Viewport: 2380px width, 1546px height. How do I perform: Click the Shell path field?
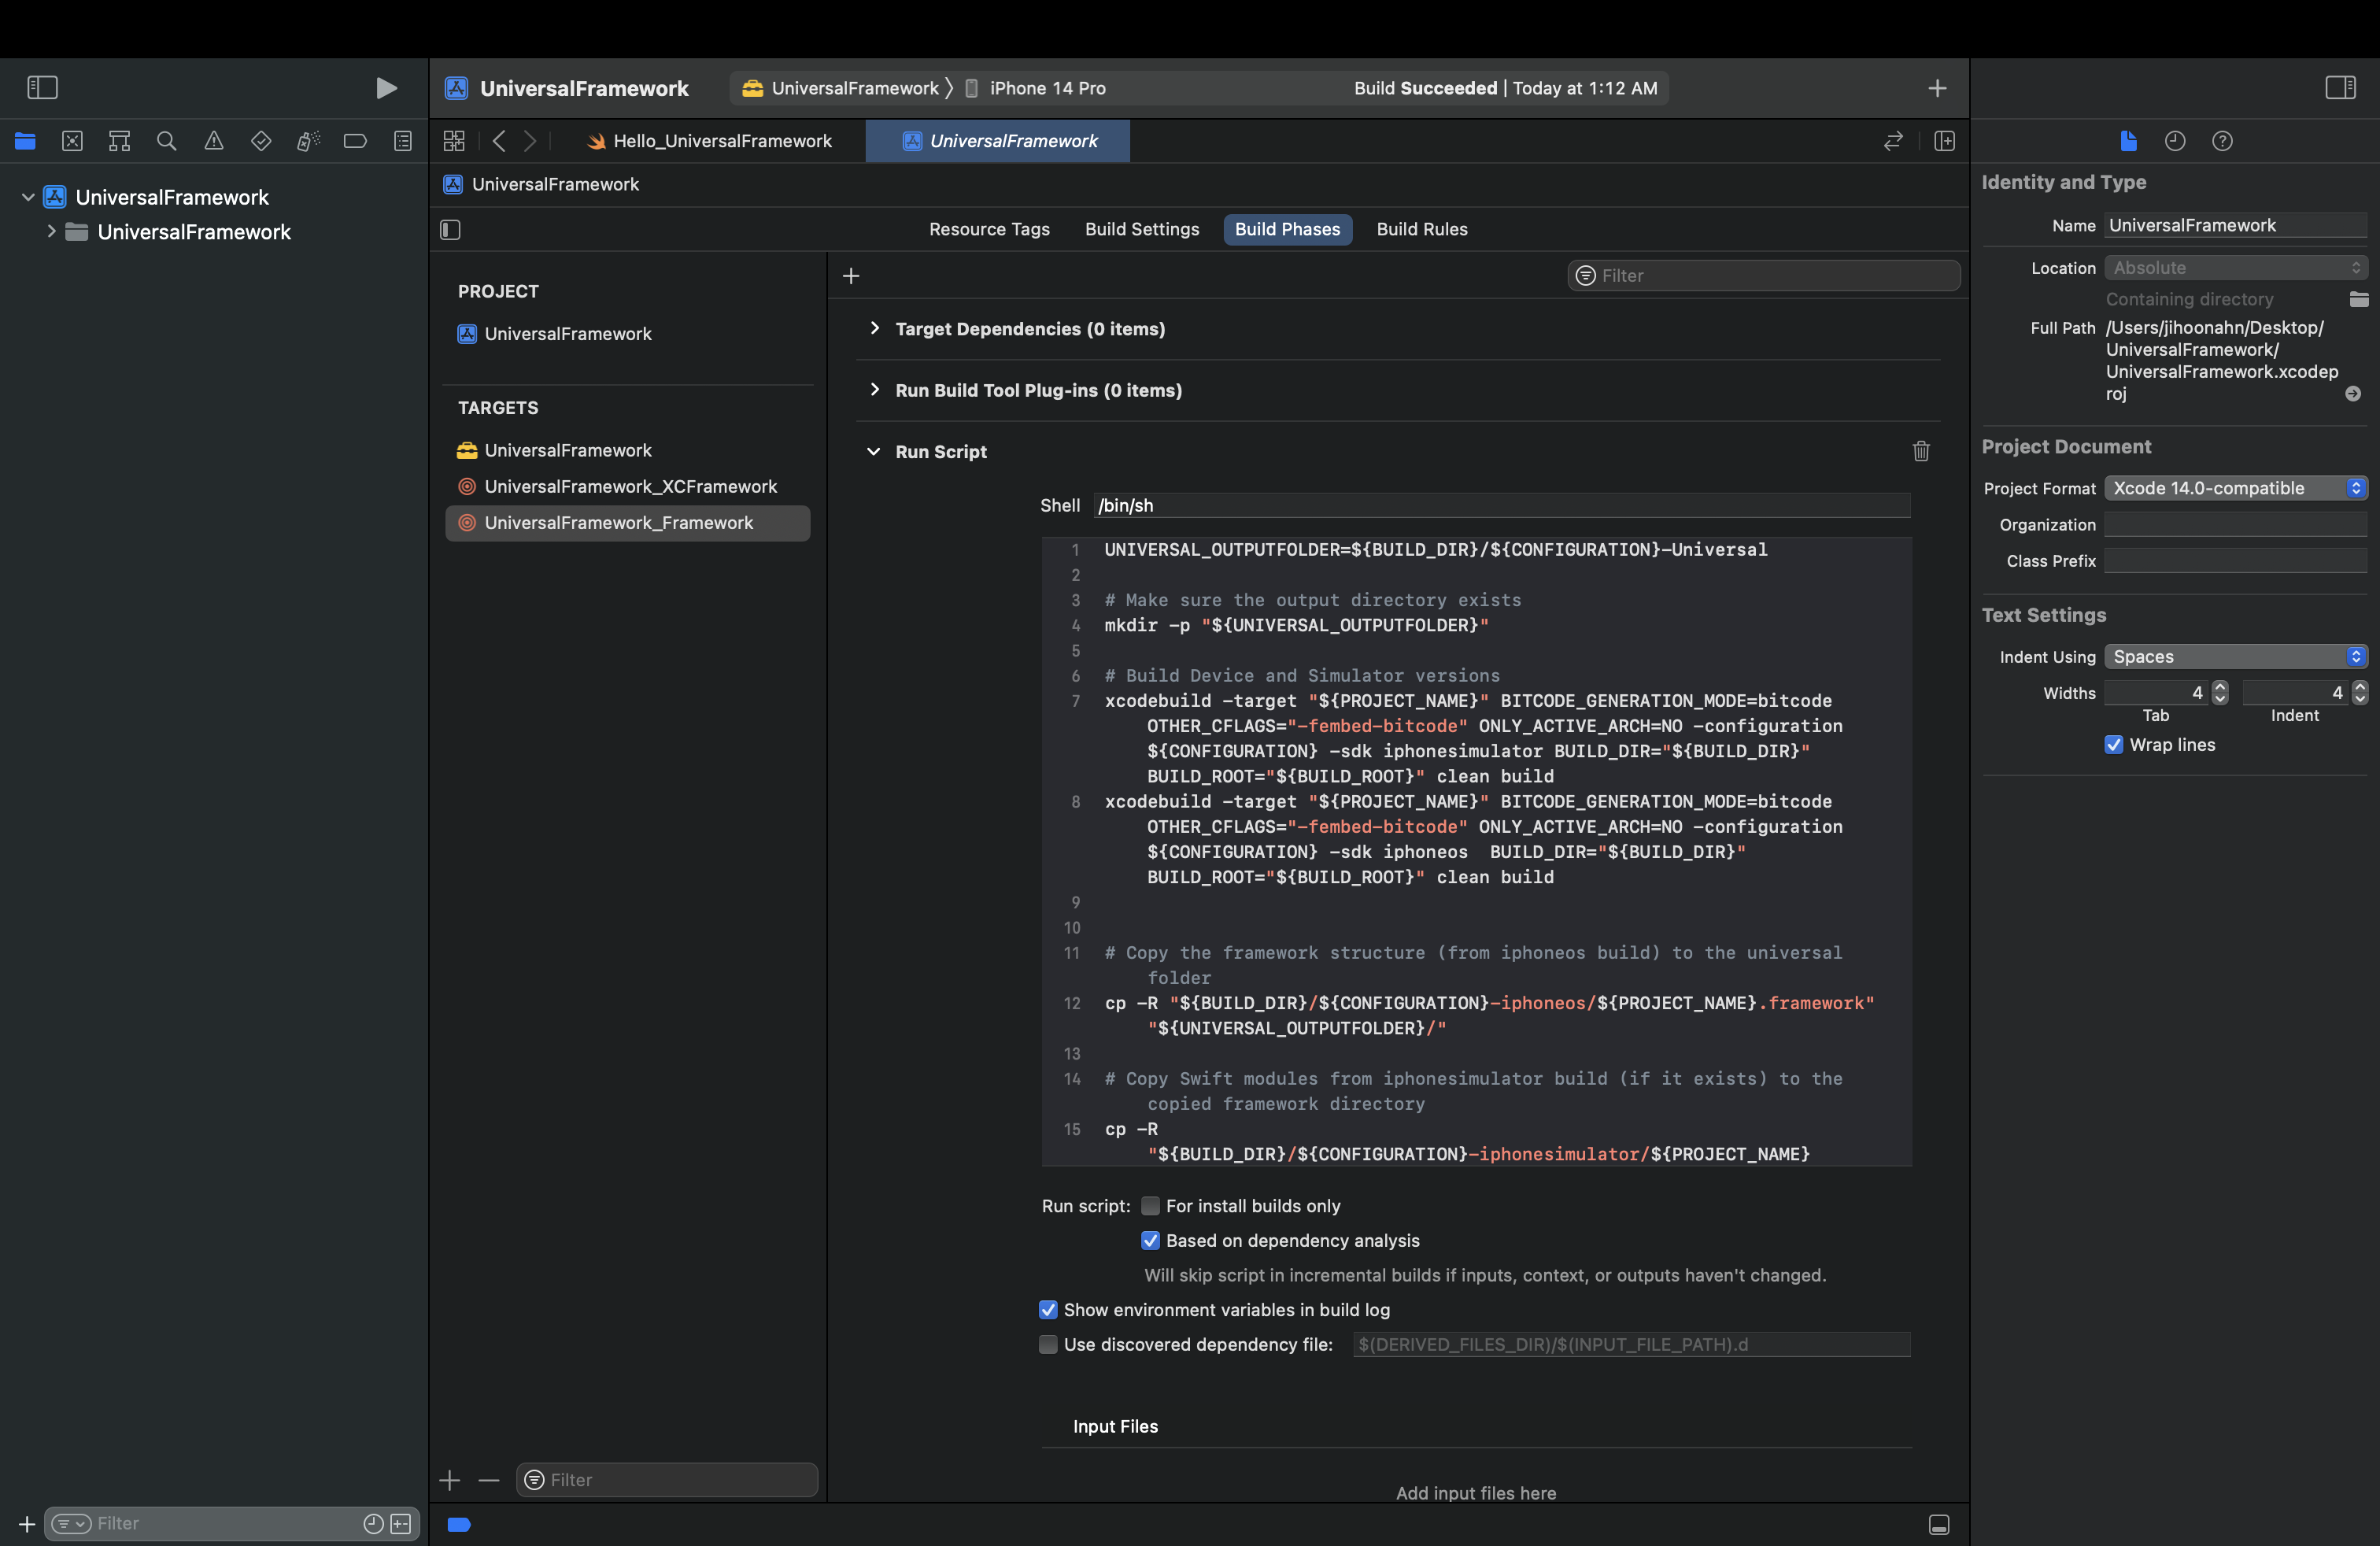pos(1502,506)
